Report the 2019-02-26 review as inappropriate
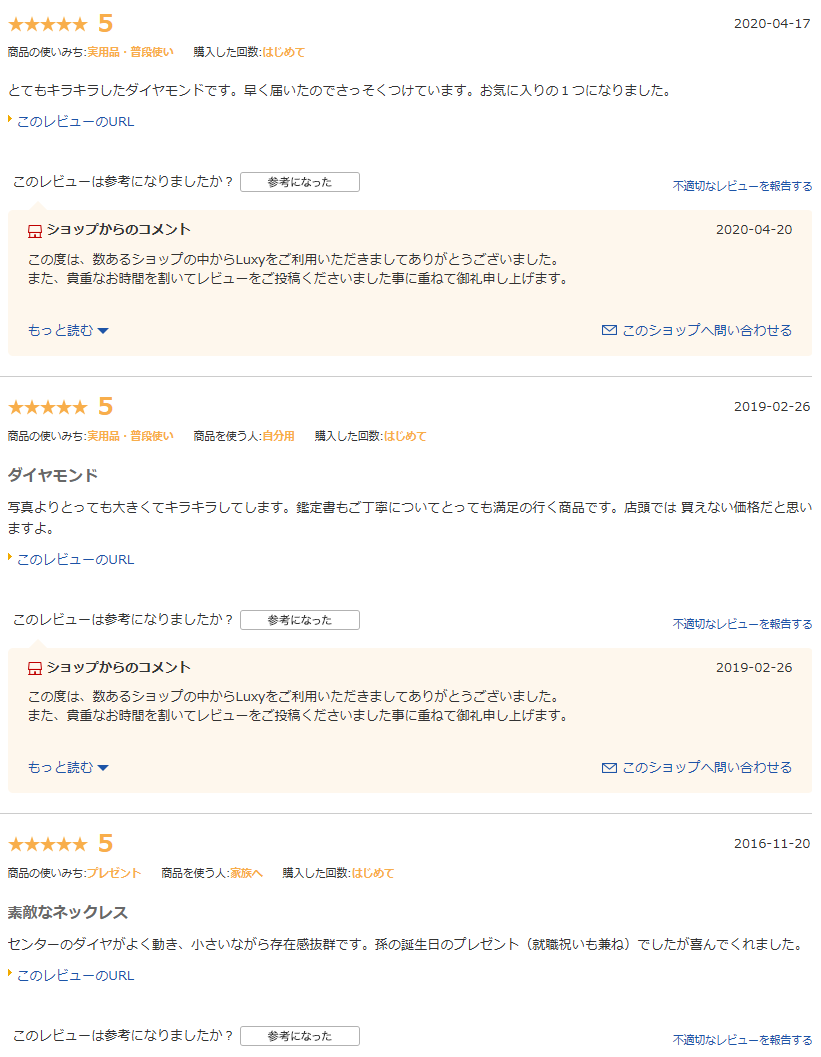Screen dimensions: 821x1057 (x=742, y=624)
